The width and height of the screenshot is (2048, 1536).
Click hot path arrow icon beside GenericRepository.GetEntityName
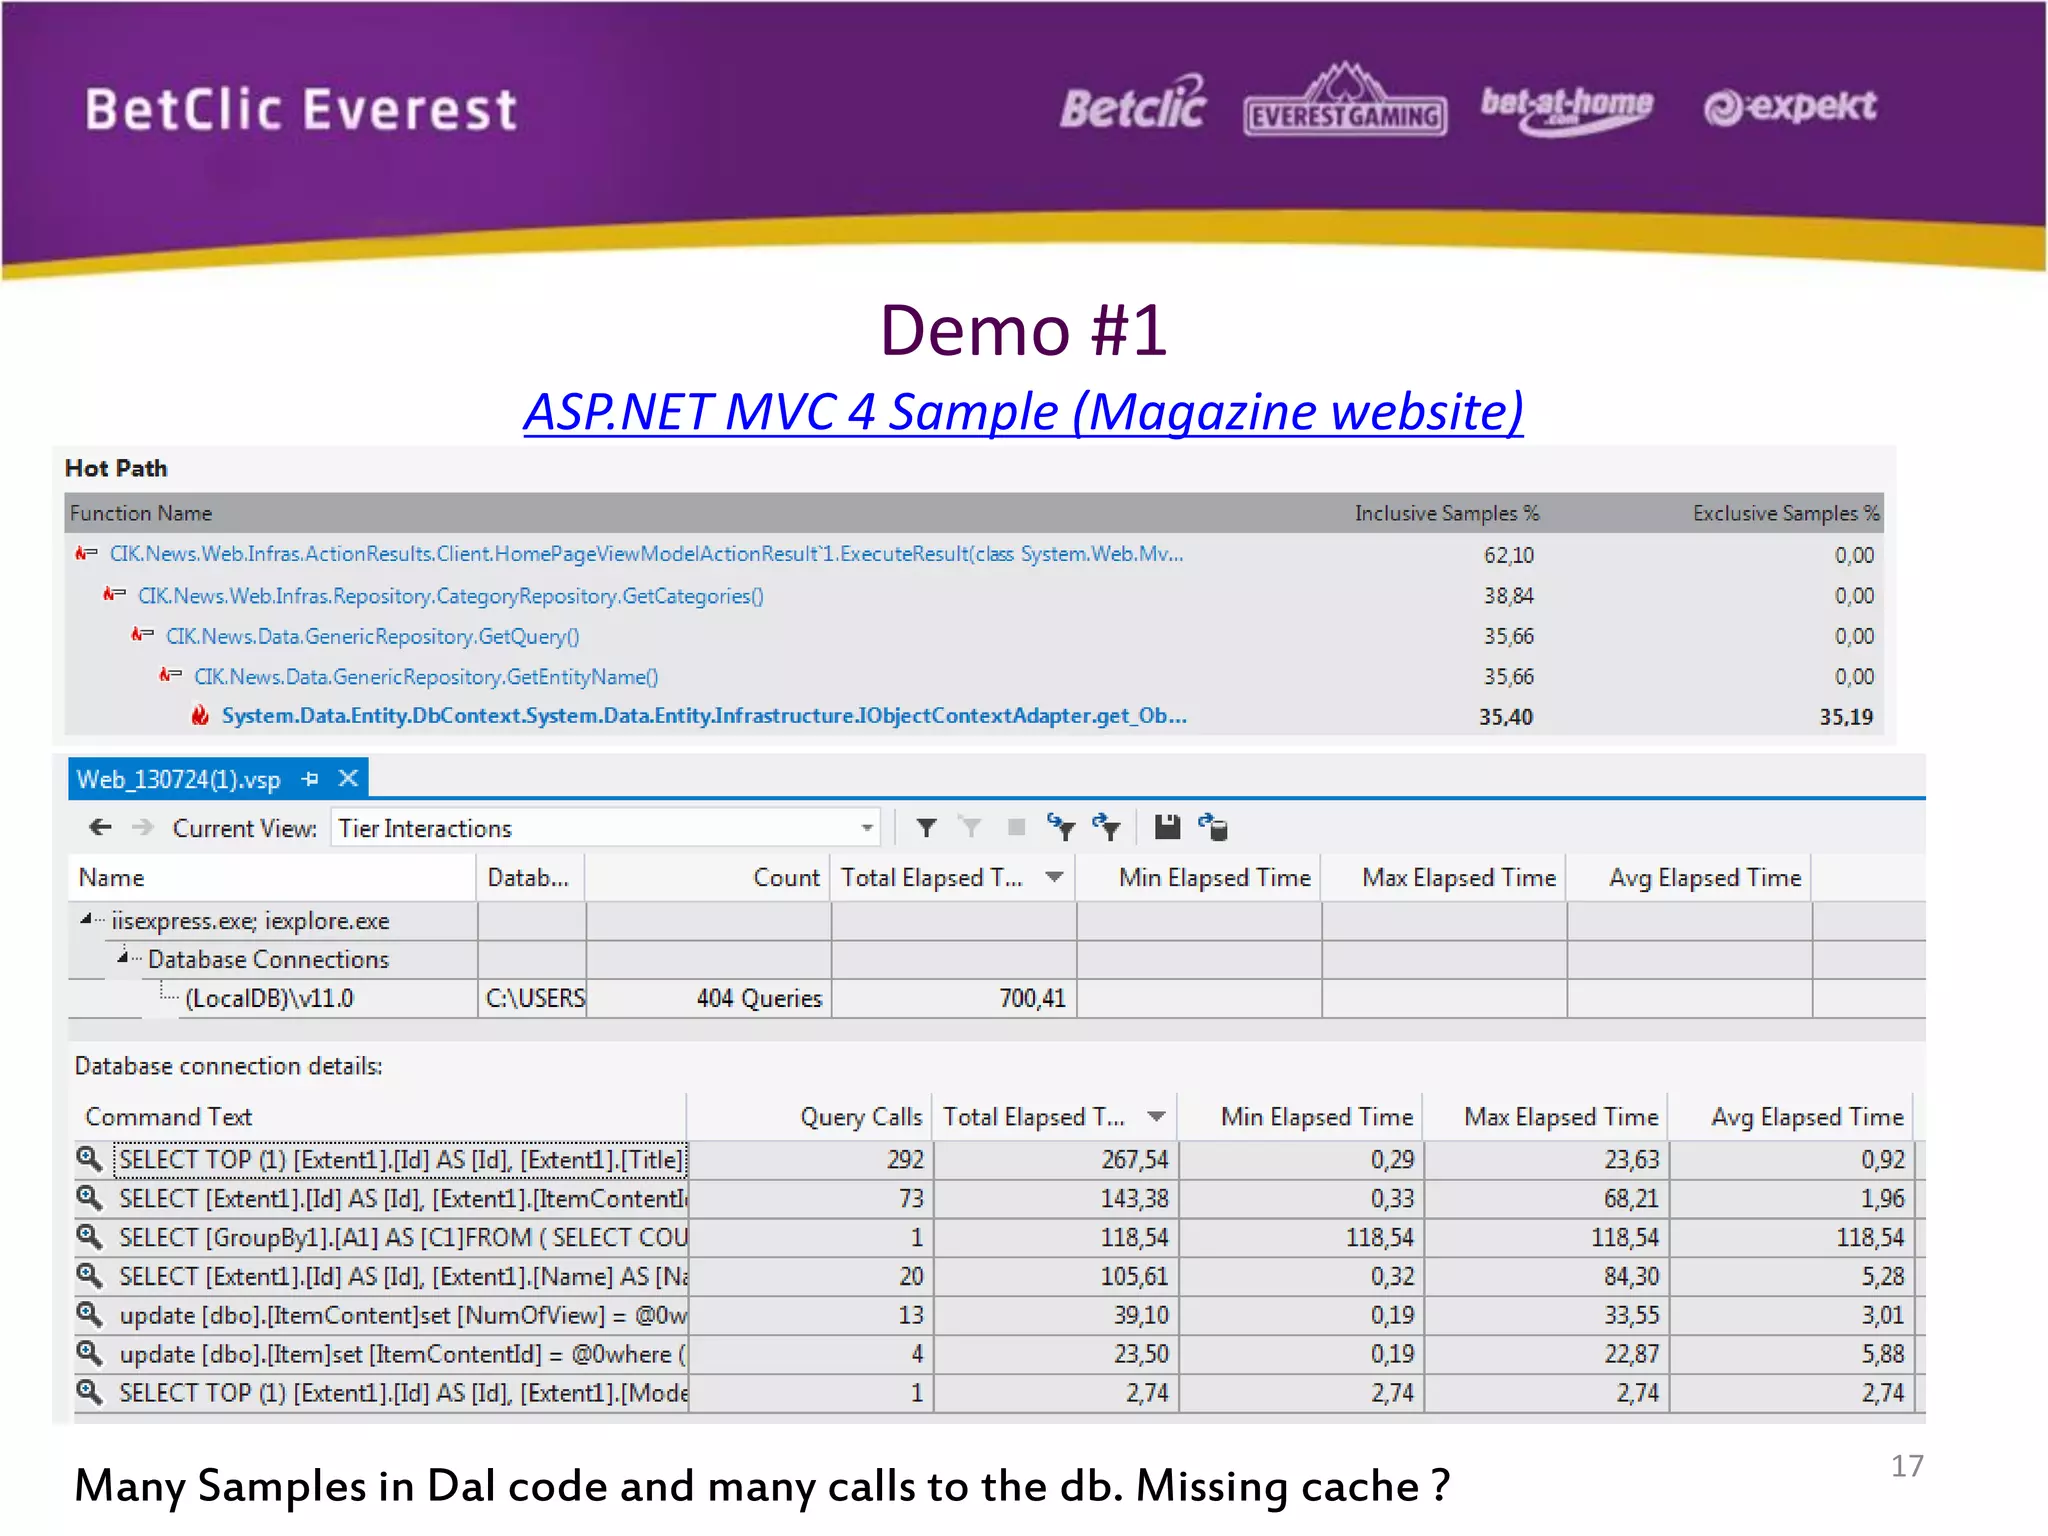[x=171, y=675]
